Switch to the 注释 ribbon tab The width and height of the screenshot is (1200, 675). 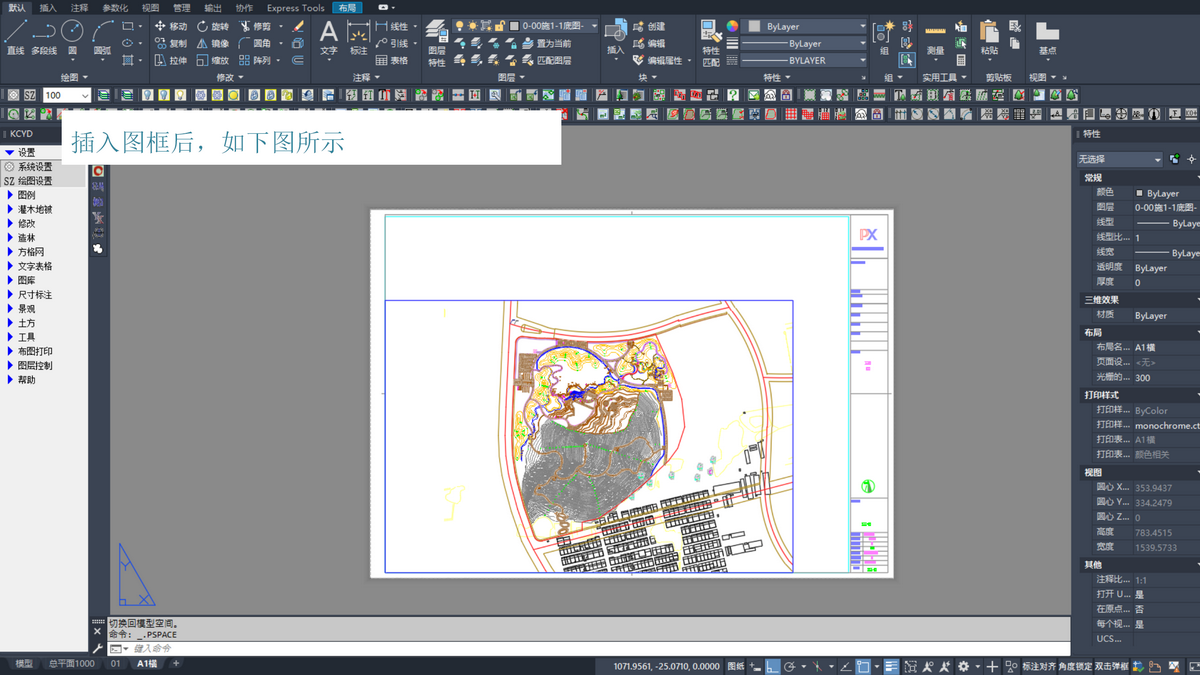pyautogui.click(x=79, y=8)
